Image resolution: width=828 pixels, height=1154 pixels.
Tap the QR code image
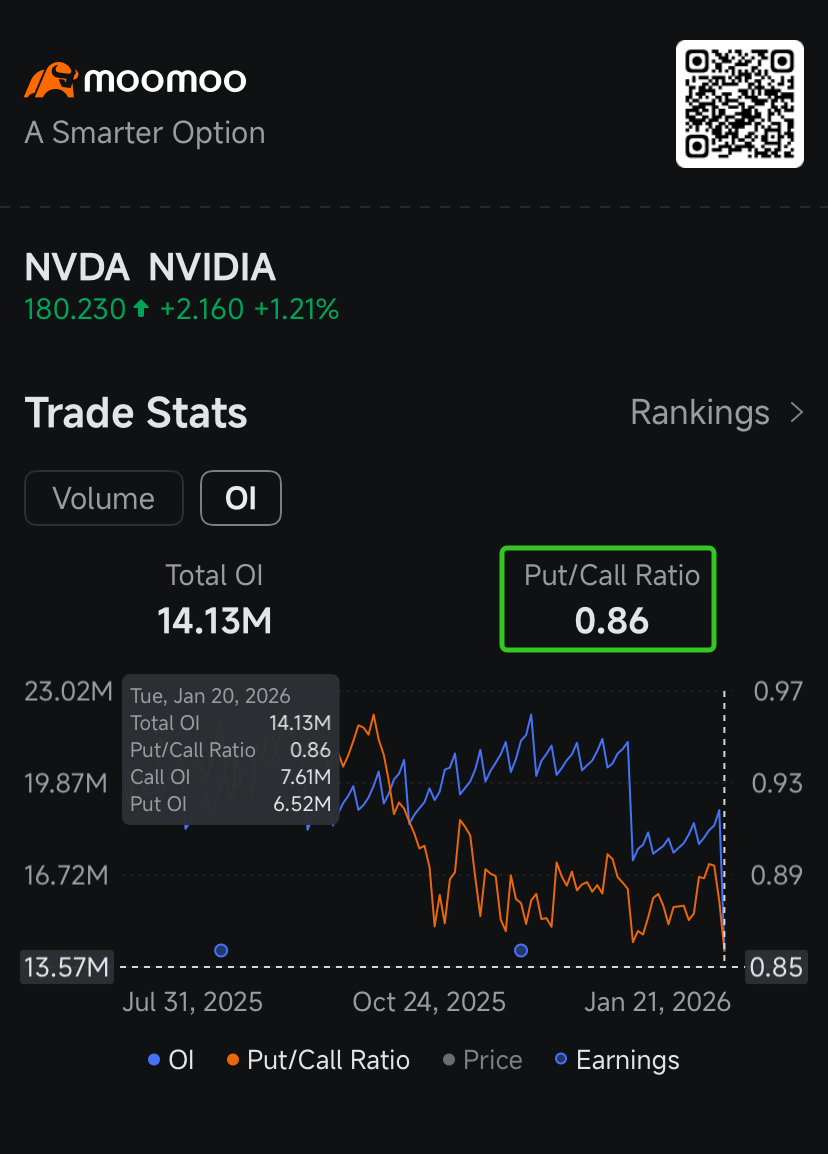pos(740,104)
